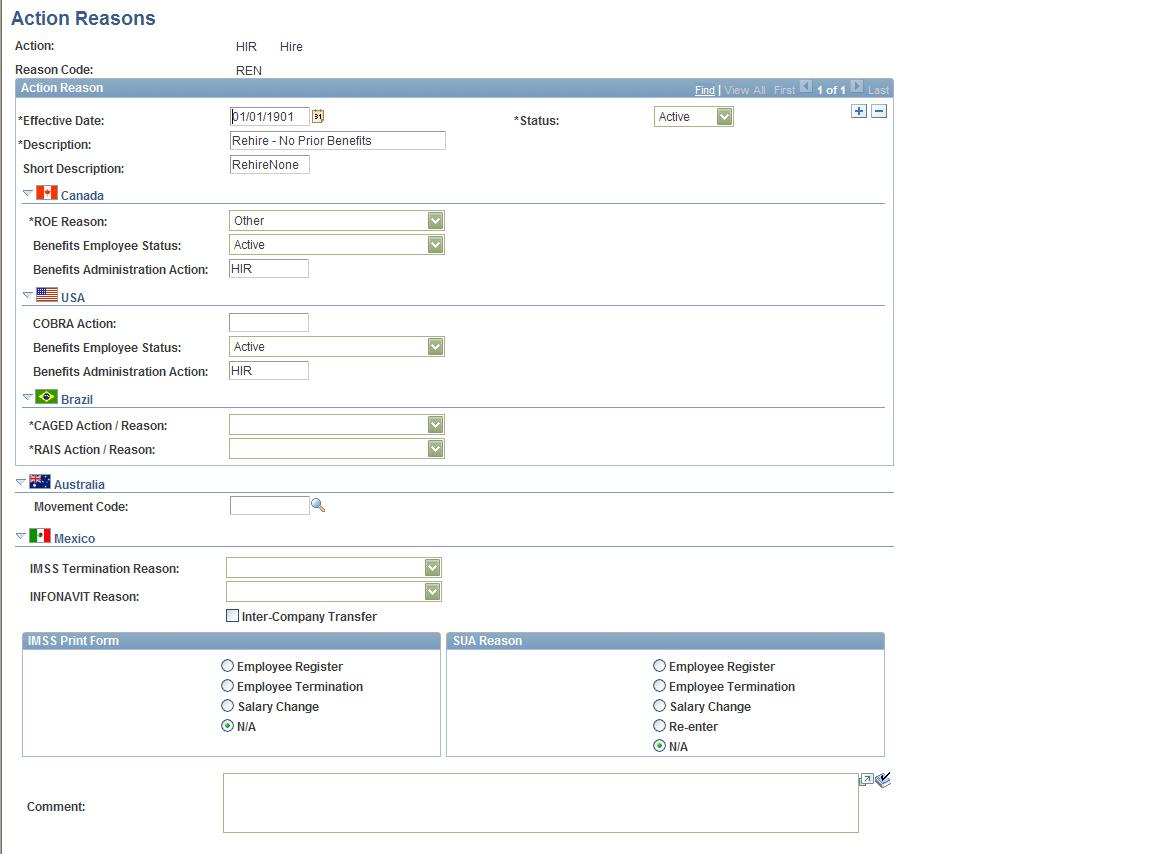The image size is (1168, 854).
Task: Open INFONAVIT Reason dropdown
Action: (x=334, y=592)
